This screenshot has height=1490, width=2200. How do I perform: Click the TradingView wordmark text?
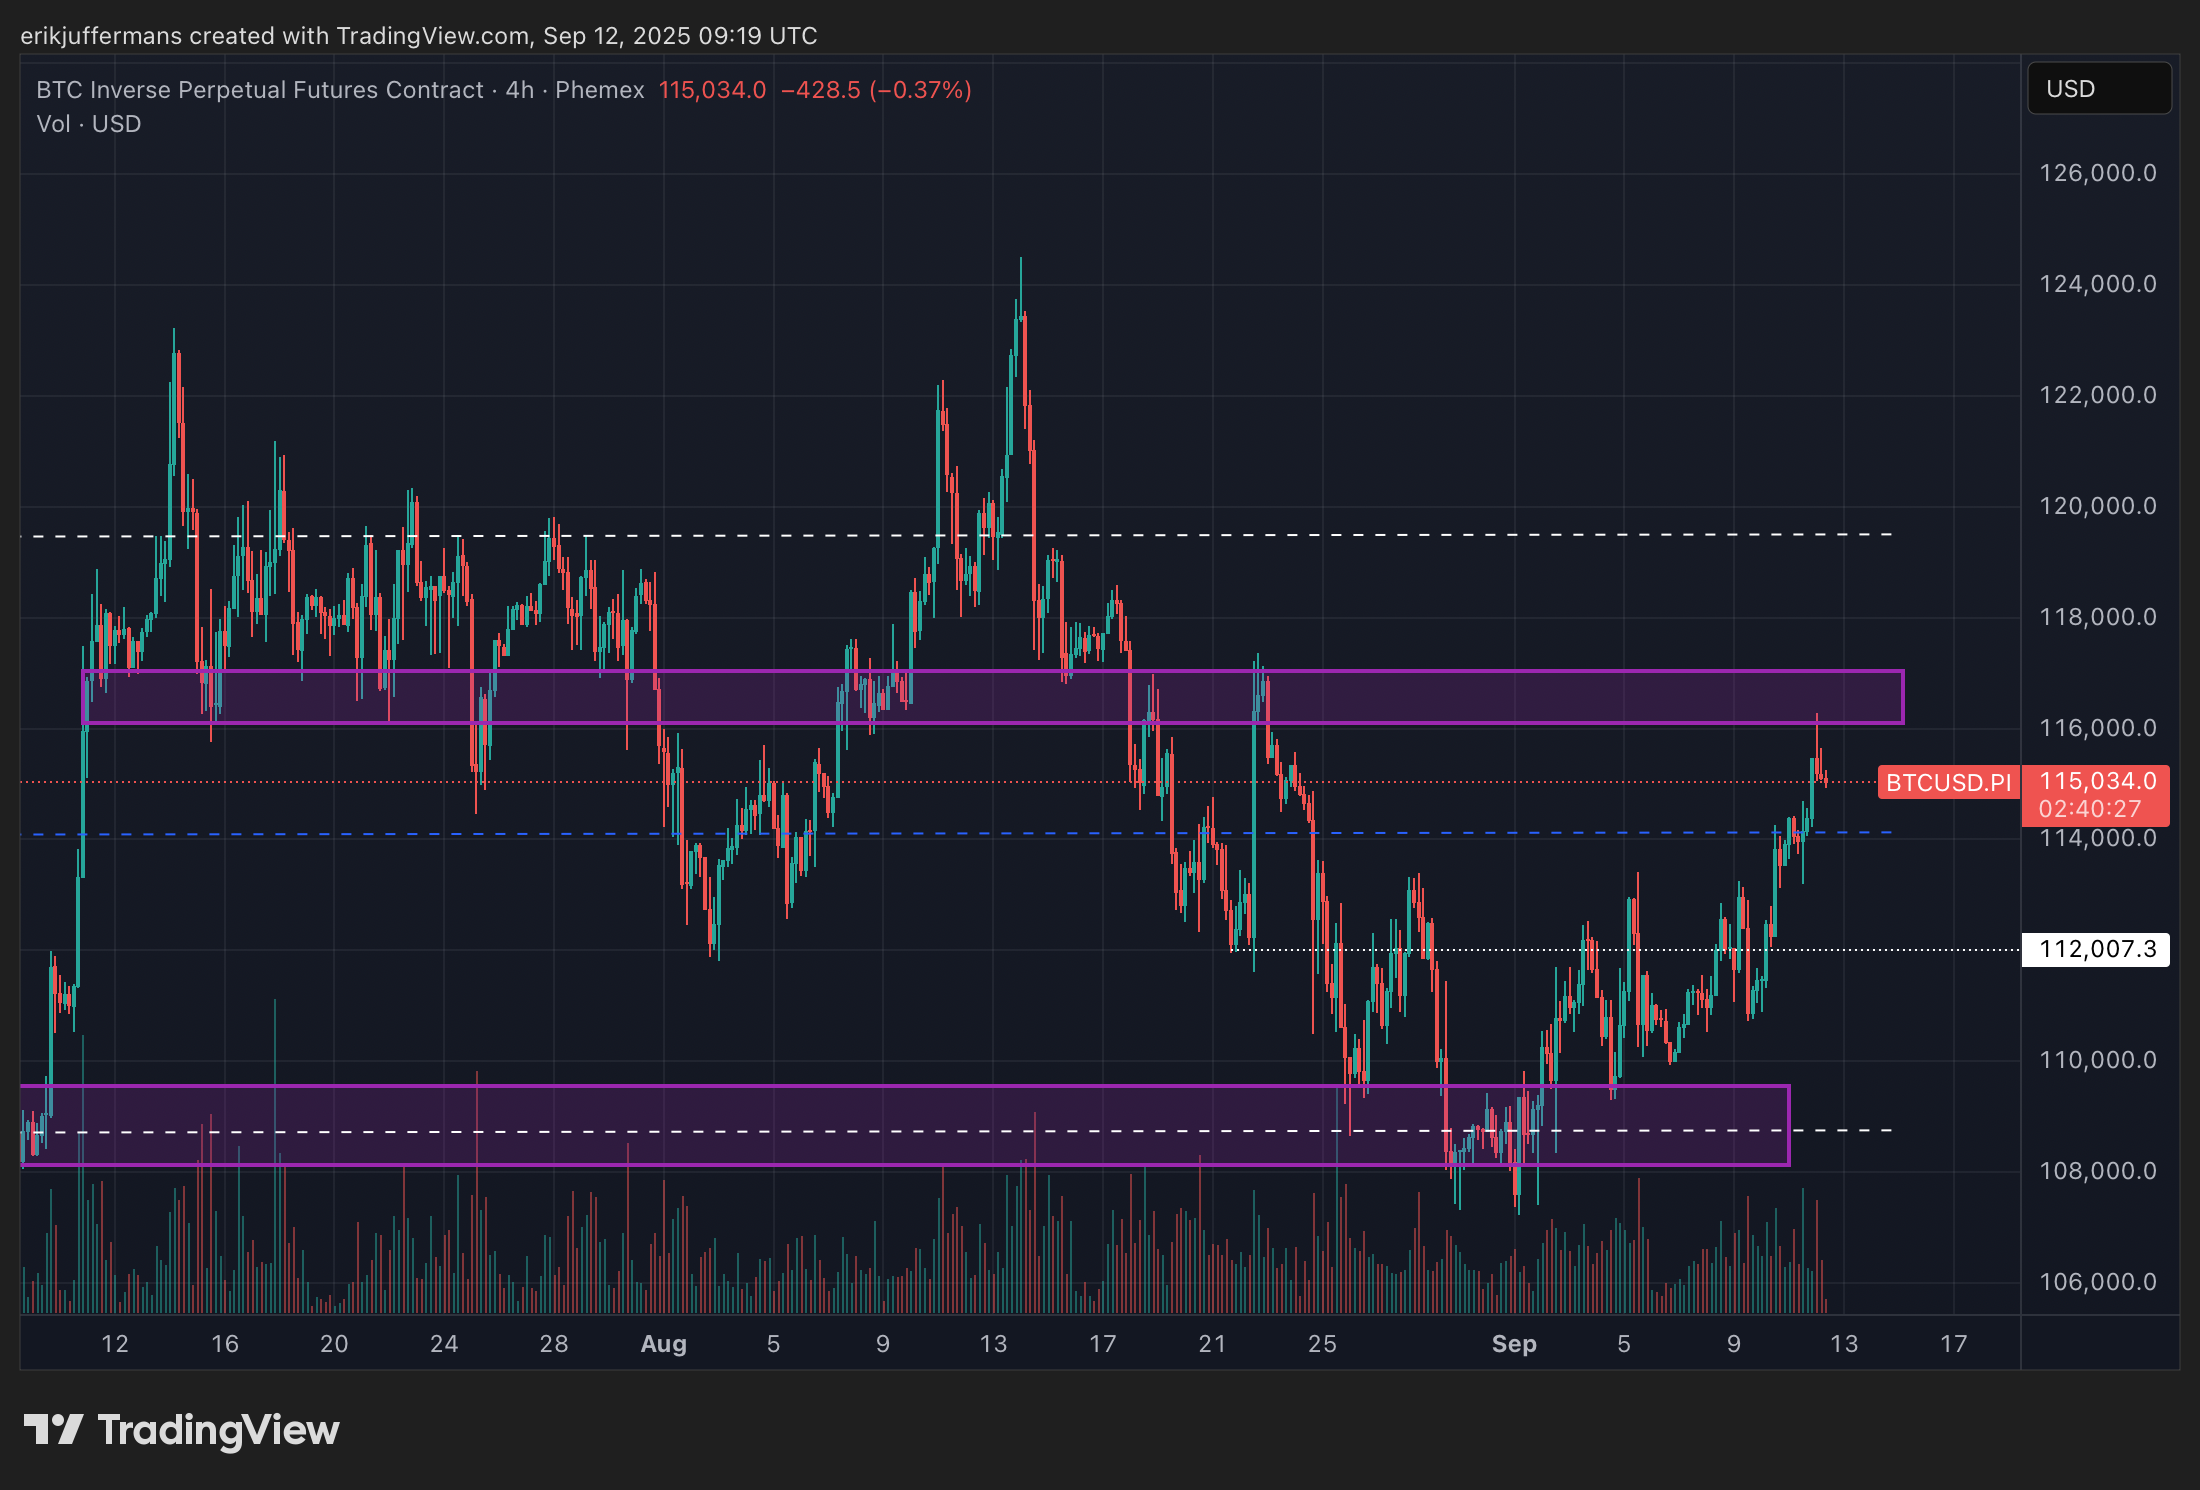tap(218, 1430)
